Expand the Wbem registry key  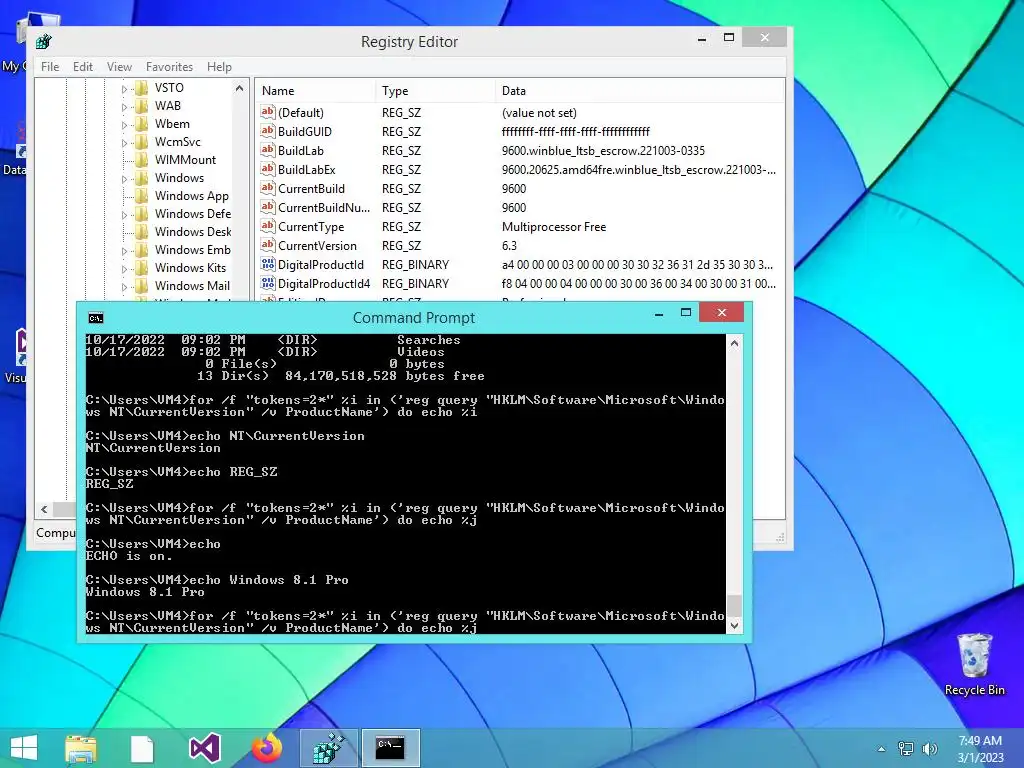124,124
